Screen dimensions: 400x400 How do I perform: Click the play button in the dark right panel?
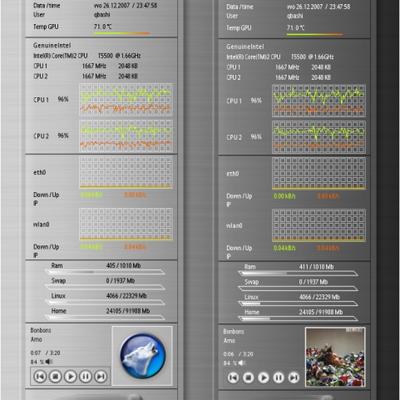[x=263, y=378]
